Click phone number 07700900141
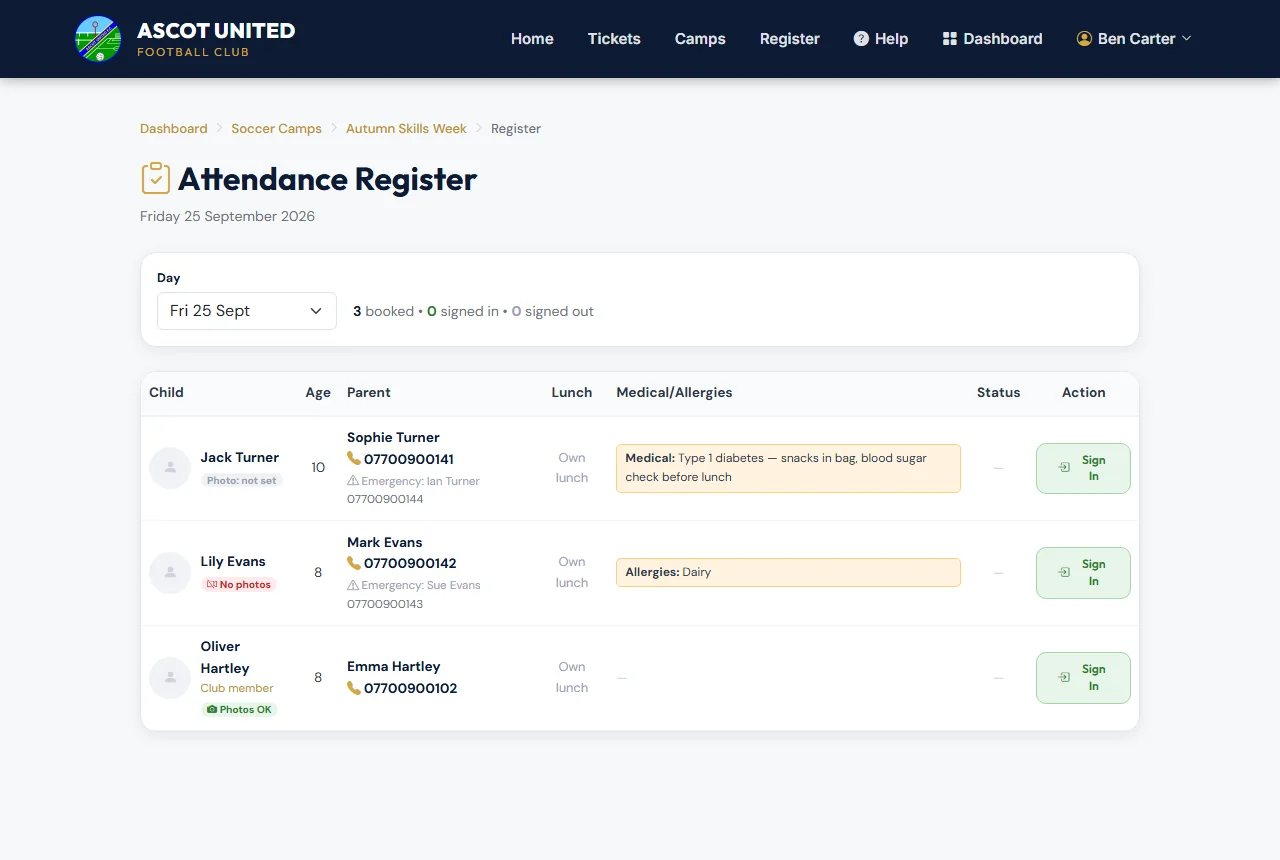 [x=409, y=459]
